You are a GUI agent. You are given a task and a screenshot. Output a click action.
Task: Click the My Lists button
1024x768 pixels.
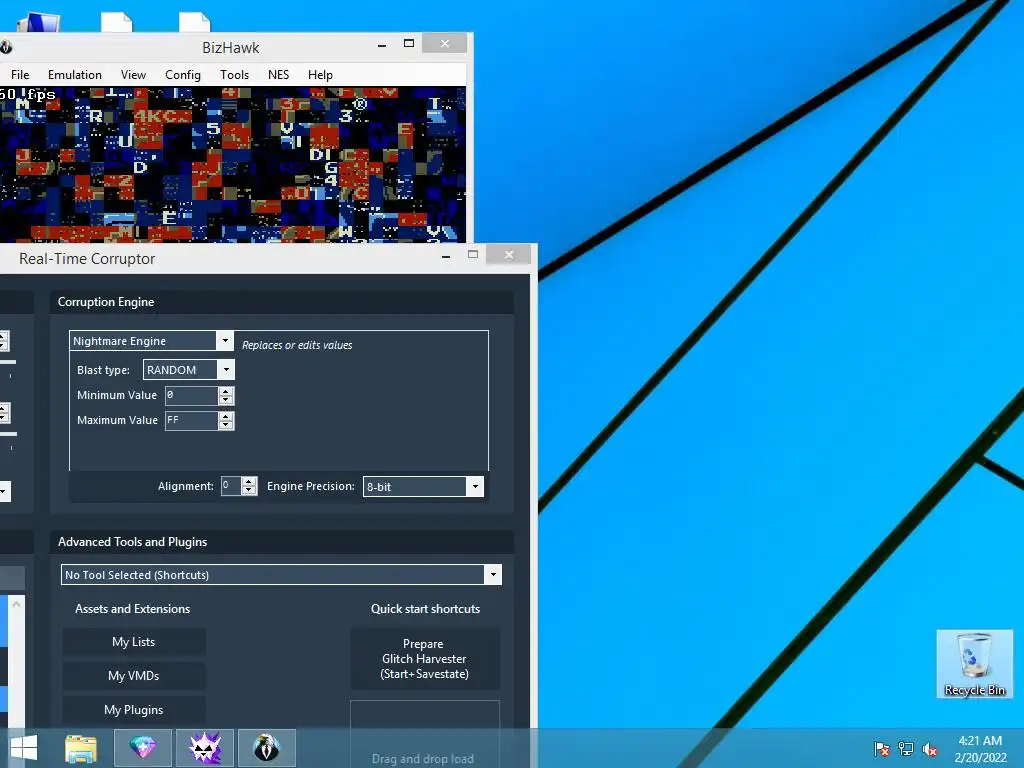point(134,642)
